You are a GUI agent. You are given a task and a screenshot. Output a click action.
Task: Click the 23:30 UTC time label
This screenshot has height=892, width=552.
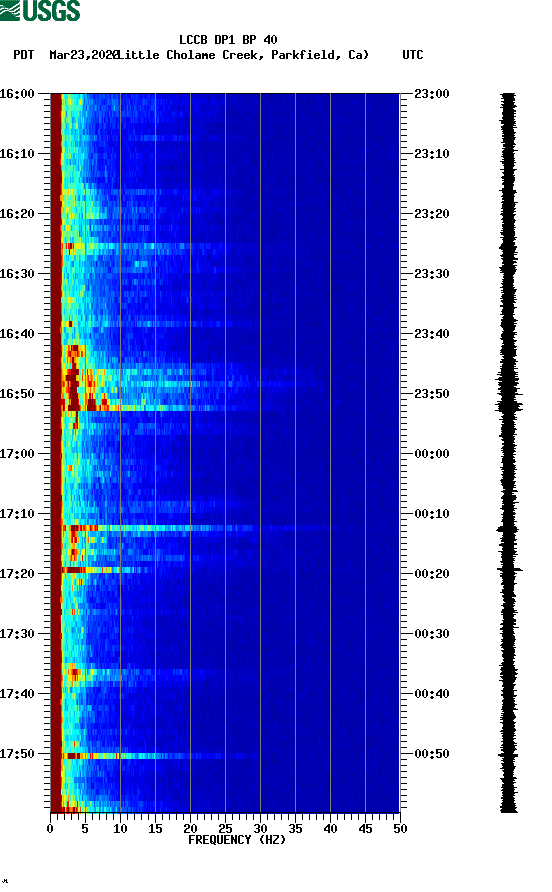[x=432, y=274]
